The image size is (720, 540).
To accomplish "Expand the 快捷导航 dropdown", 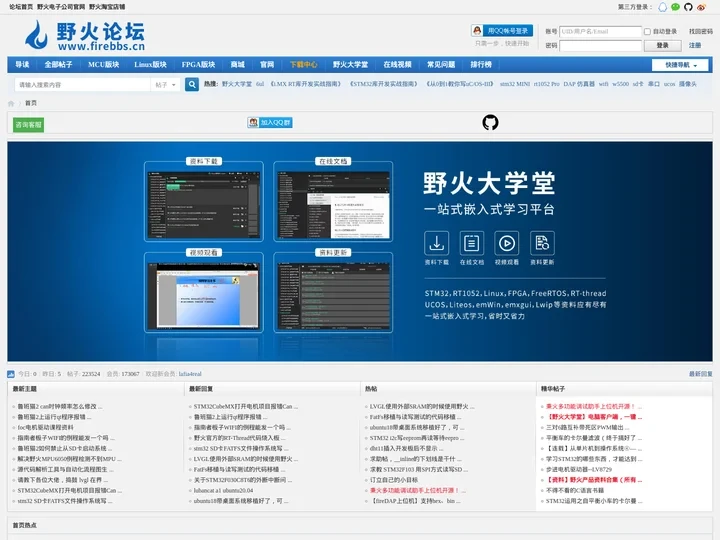I will (x=681, y=65).
